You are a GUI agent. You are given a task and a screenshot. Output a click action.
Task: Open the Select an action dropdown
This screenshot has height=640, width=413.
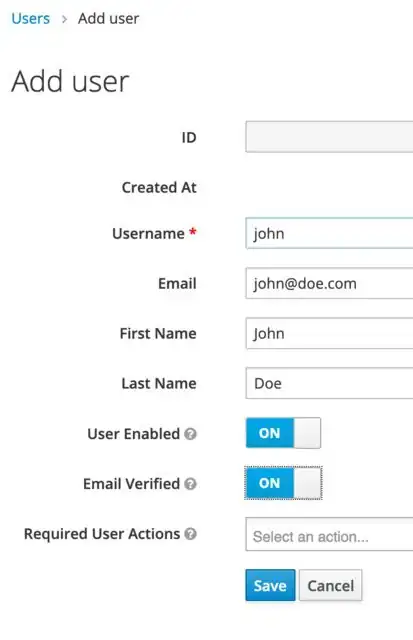pos(329,534)
